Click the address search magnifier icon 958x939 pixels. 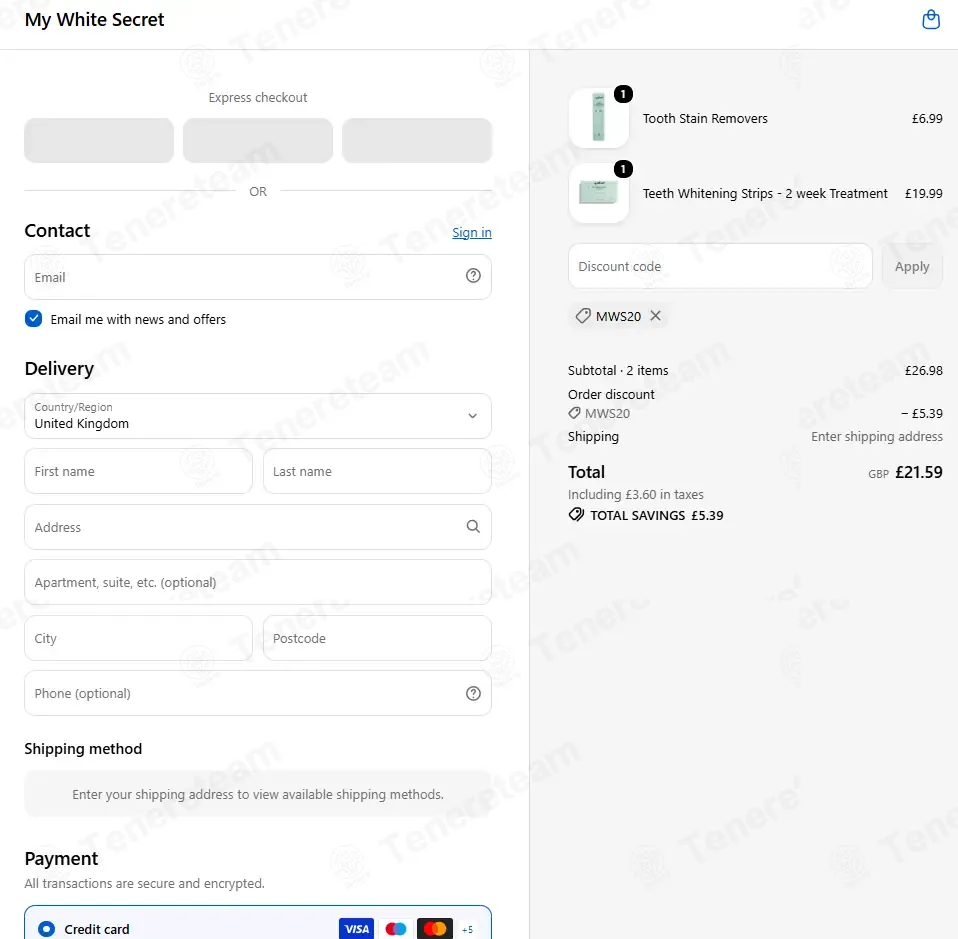(x=473, y=526)
